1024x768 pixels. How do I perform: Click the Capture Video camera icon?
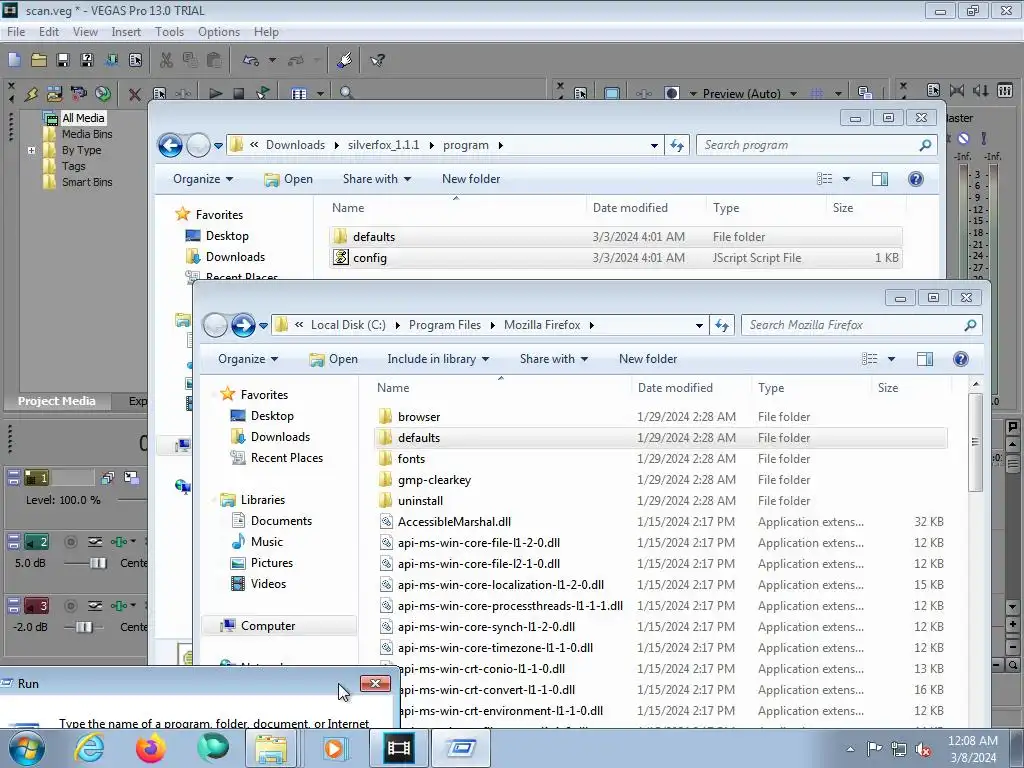point(78,93)
